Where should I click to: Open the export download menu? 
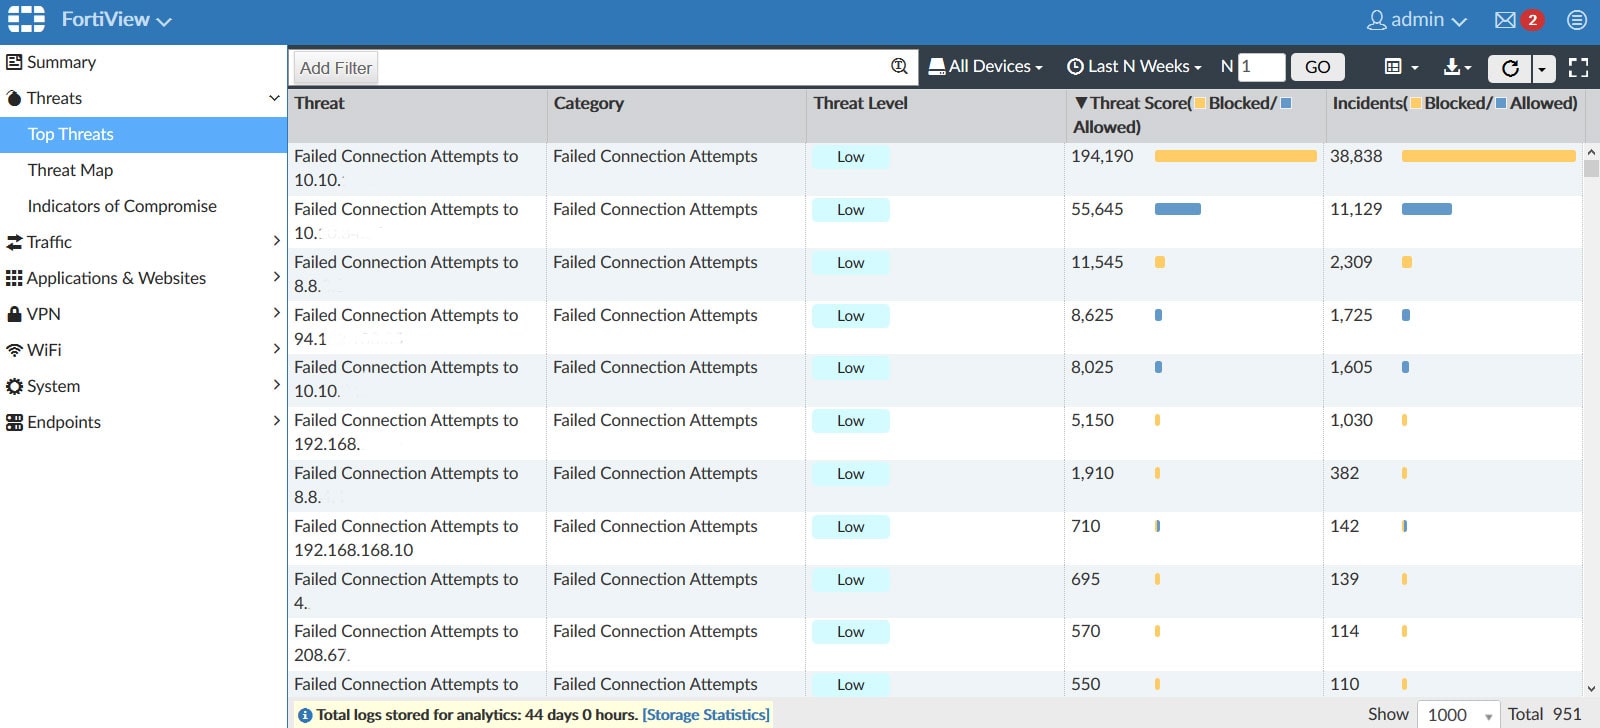[x=1456, y=67]
